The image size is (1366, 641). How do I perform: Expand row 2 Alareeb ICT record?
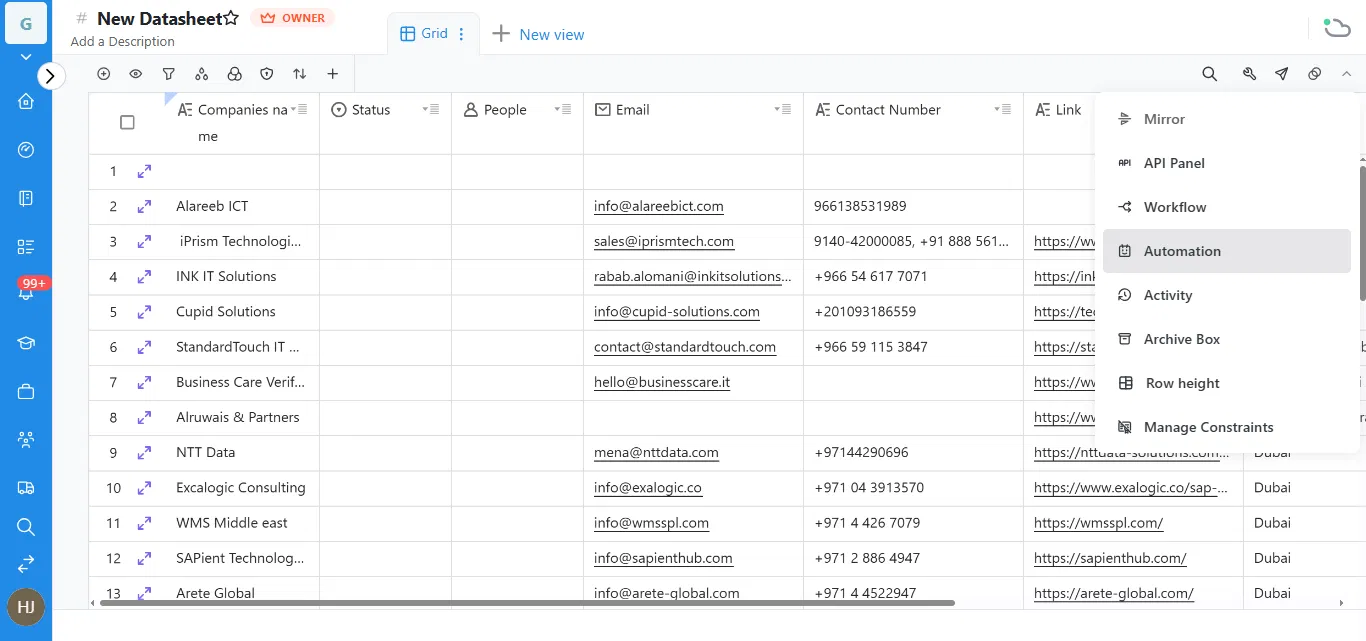pyautogui.click(x=144, y=206)
